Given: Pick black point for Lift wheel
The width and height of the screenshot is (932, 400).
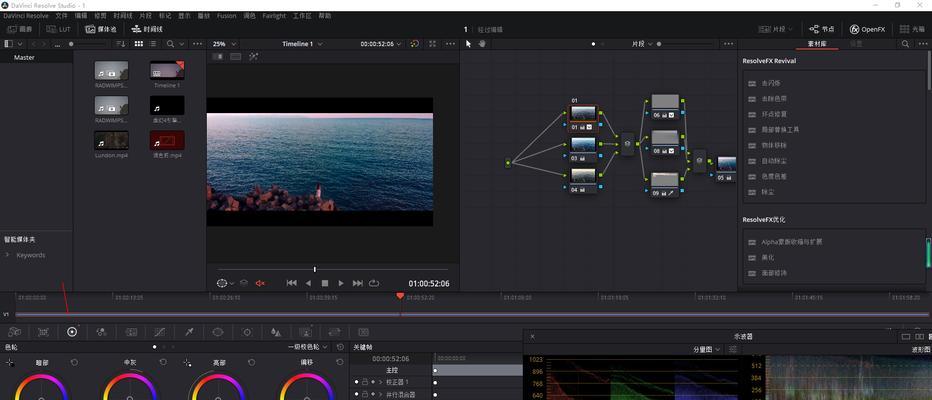Looking at the screenshot, I should [10, 362].
